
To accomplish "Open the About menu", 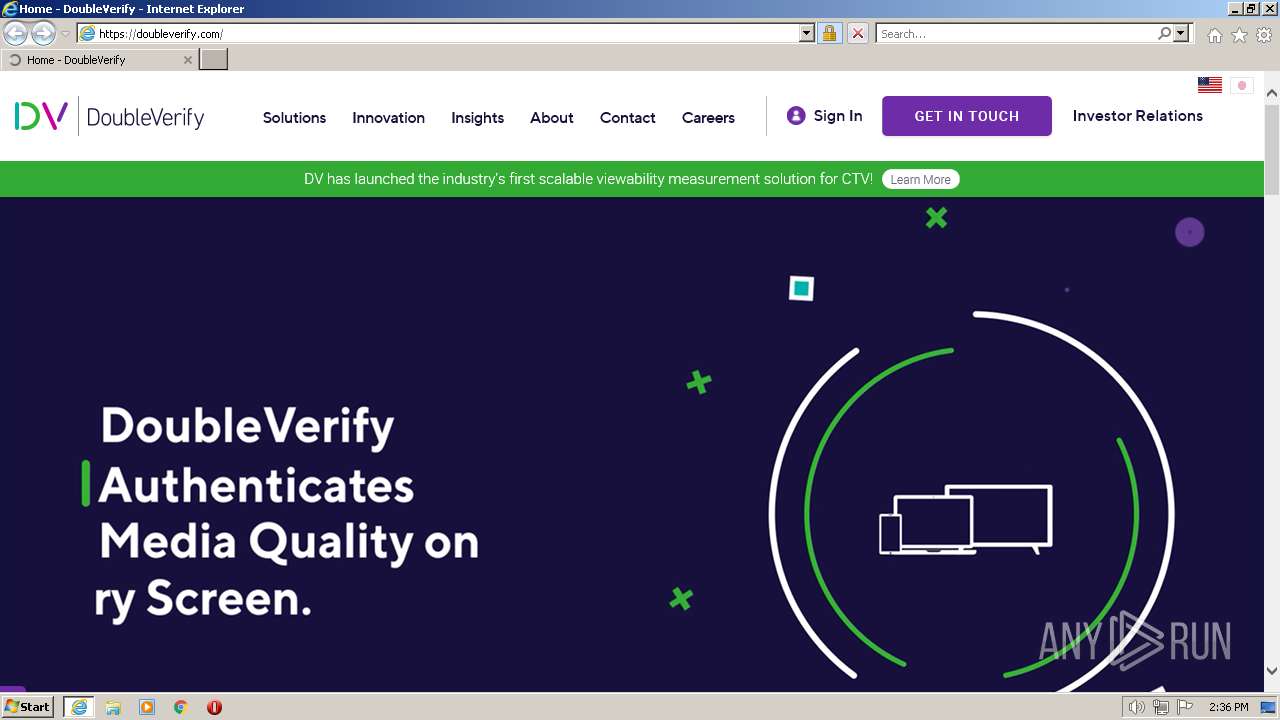I will tap(551, 118).
